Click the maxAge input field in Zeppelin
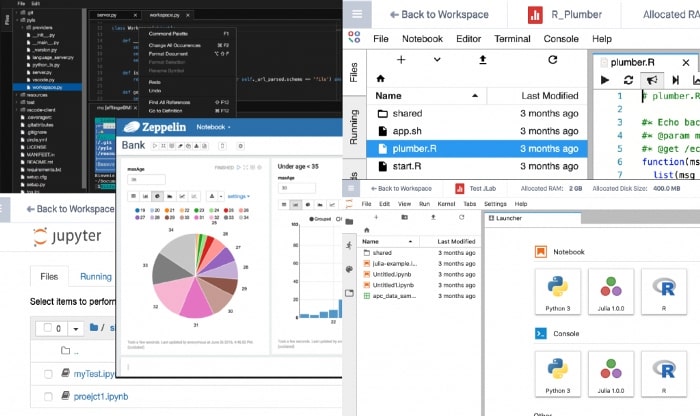Image resolution: width=700 pixels, height=416 pixels. [146, 180]
